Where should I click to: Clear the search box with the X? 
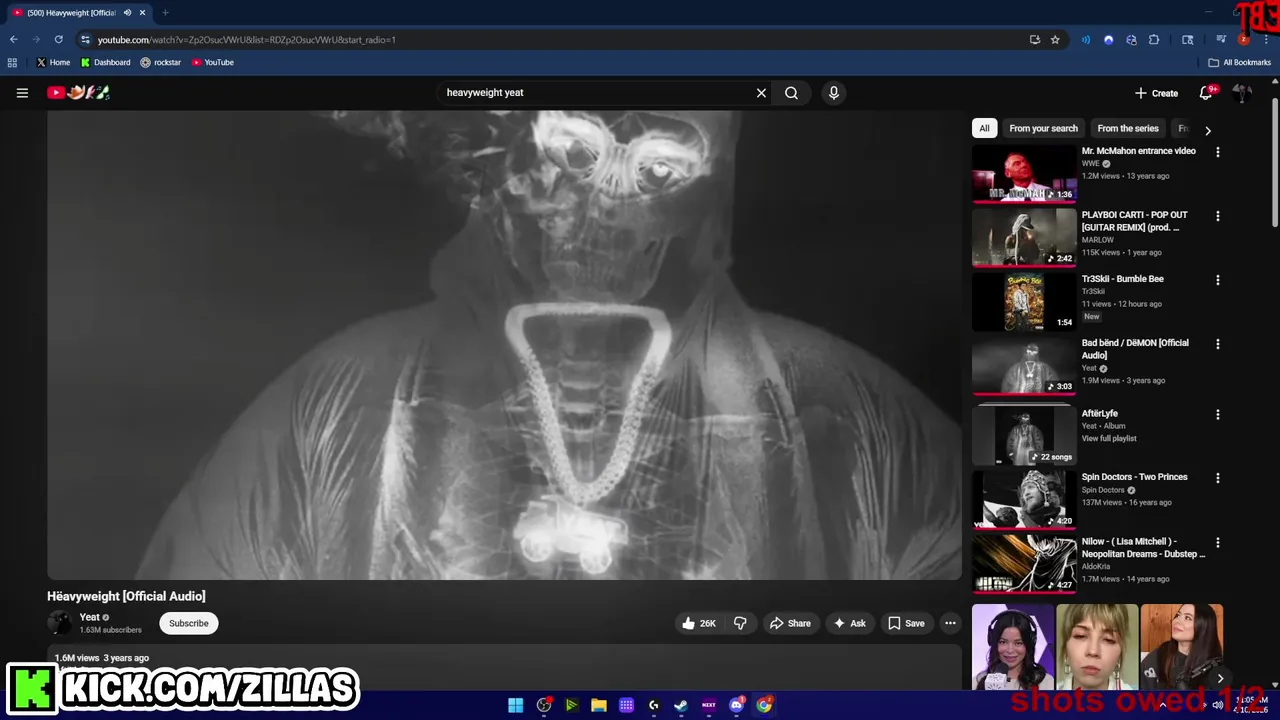pyautogui.click(x=761, y=93)
